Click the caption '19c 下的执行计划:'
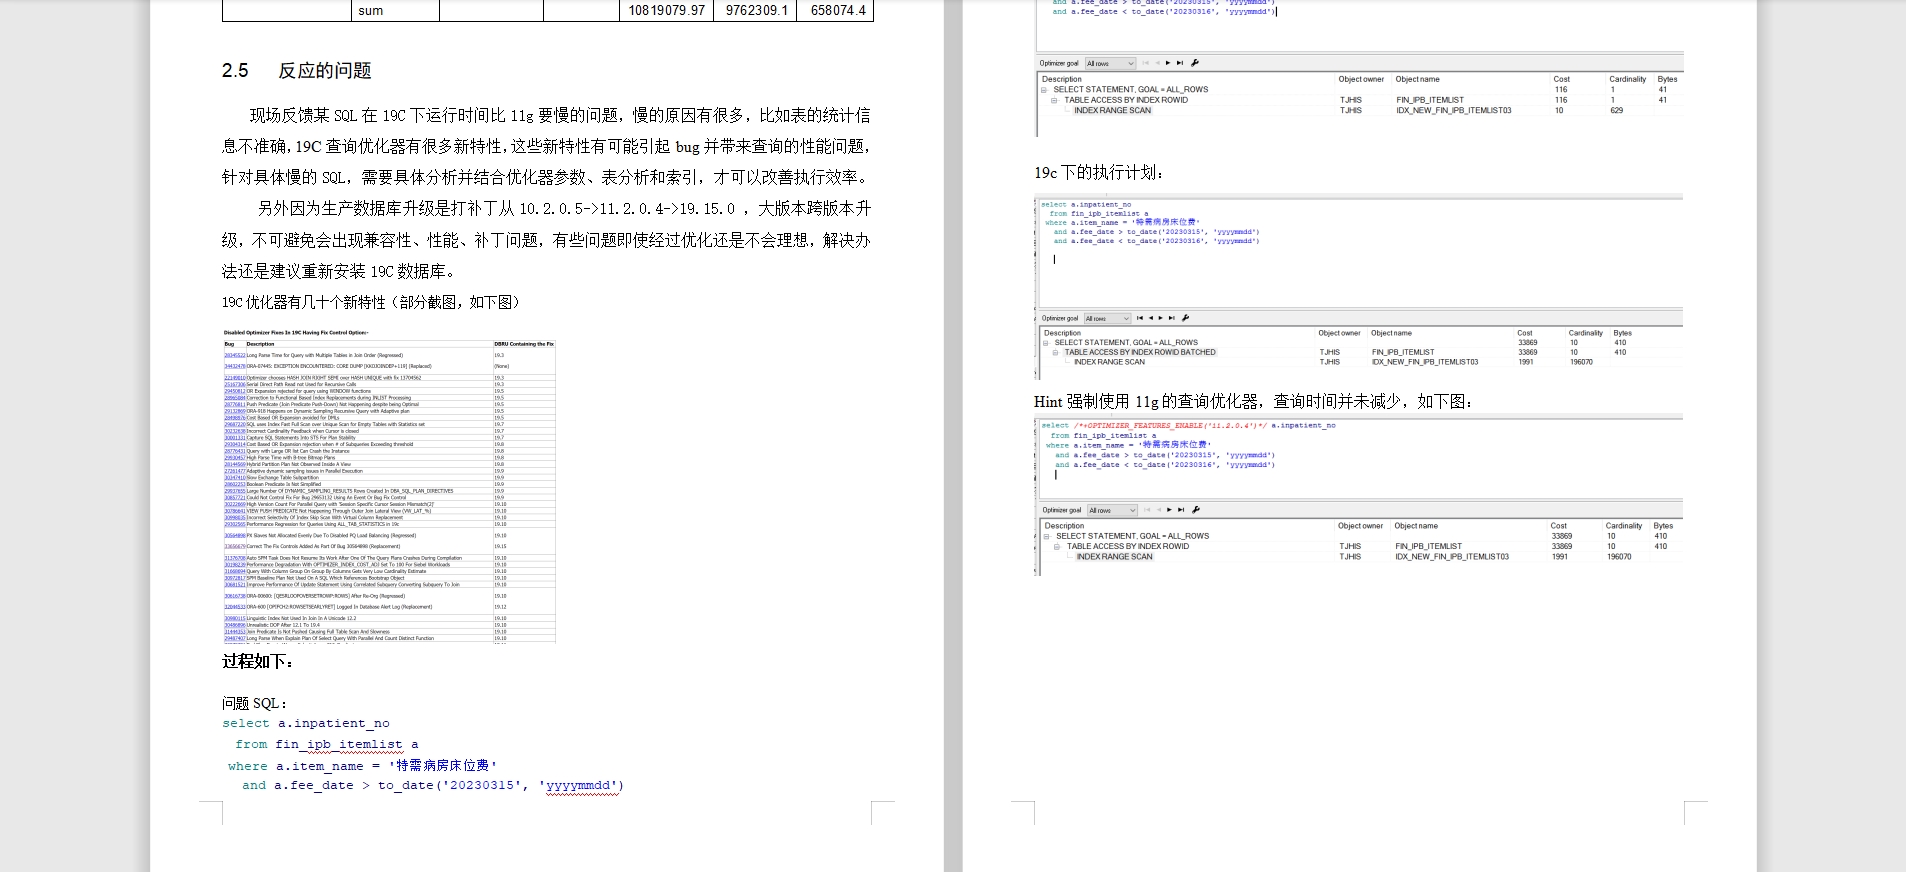This screenshot has height=872, width=1906. [x=1099, y=172]
